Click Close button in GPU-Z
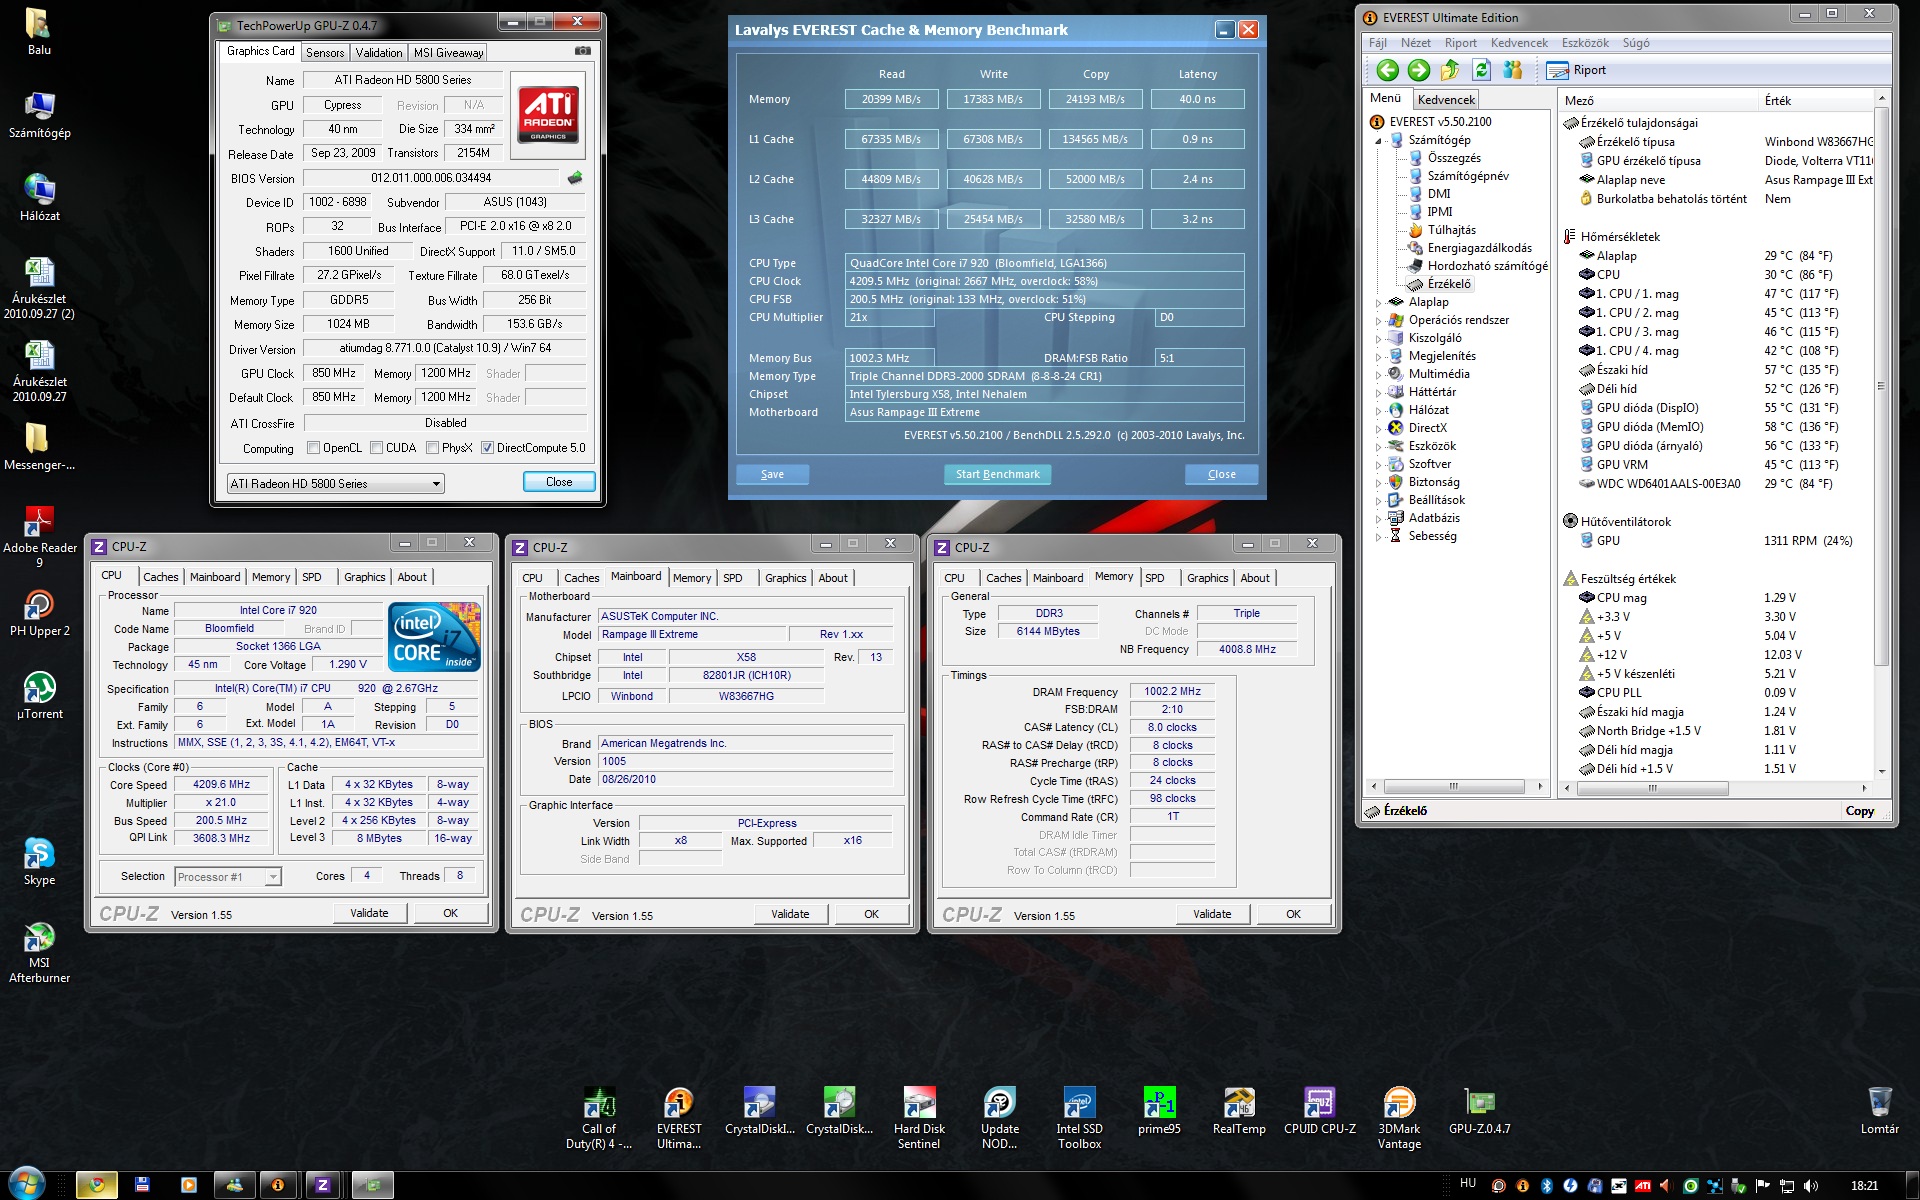Image resolution: width=1920 pixels, height=1200 pixels. 559,482
